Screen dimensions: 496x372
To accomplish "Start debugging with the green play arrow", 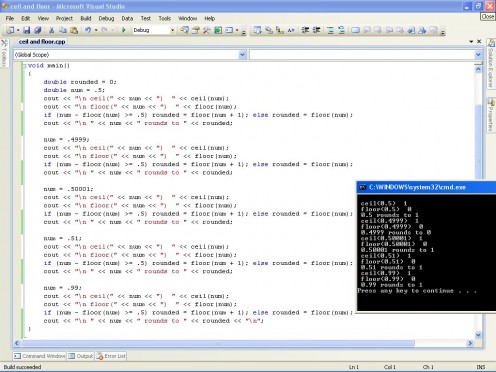I will [x=124, y=30].
